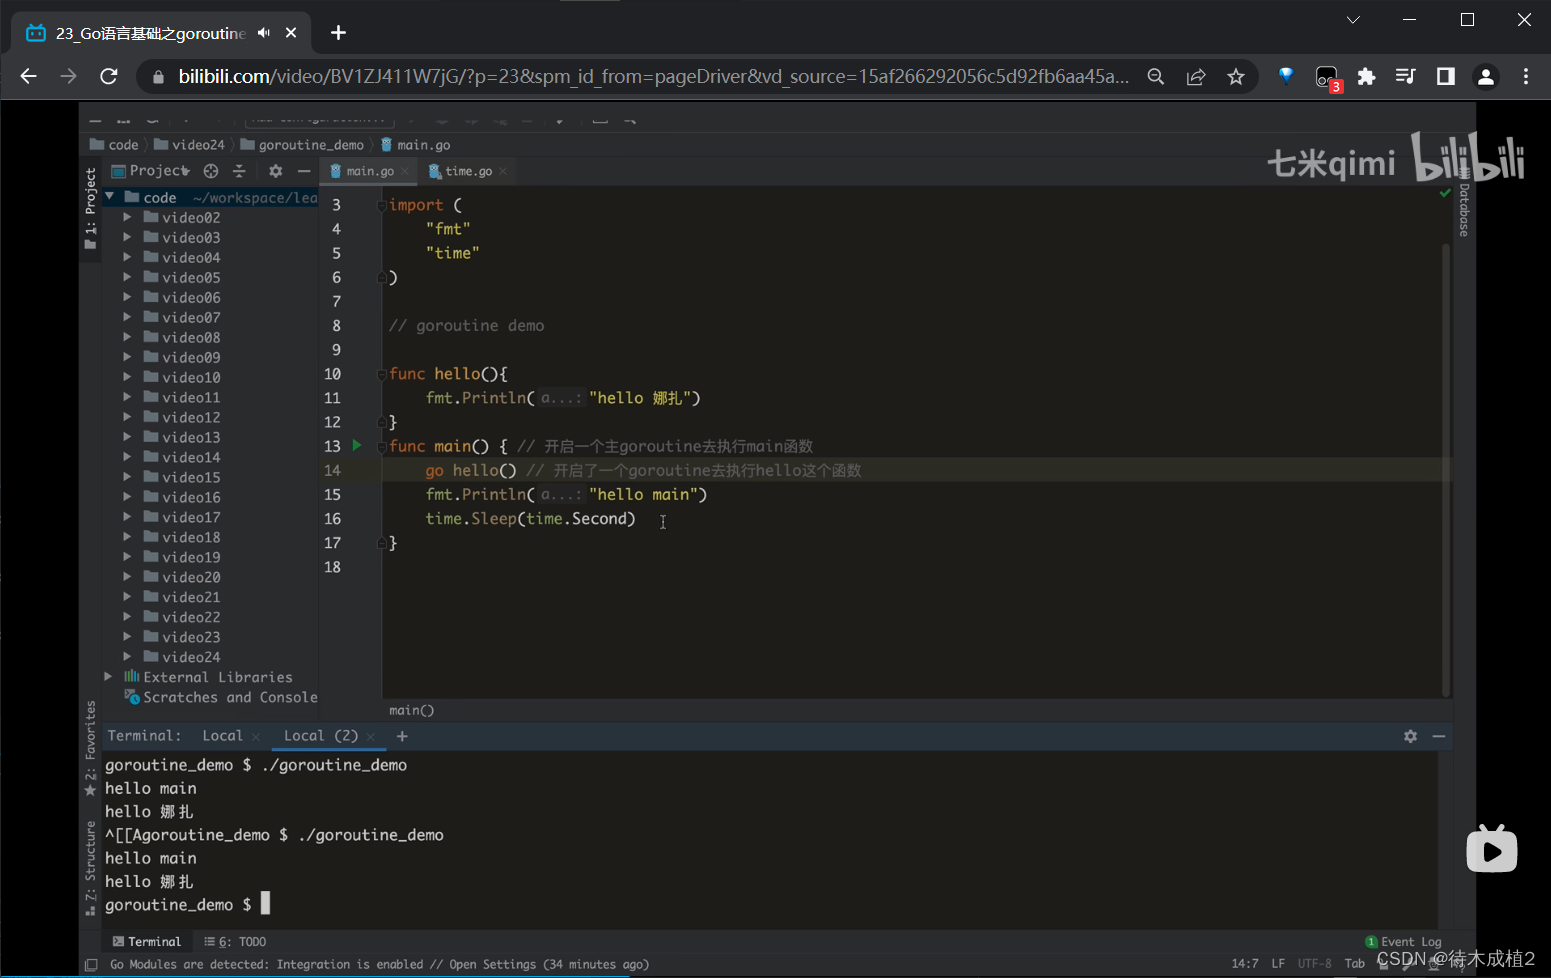Go back with the browser back arrow
The height and width of the screenshot is (978, 1551).
[28, 76]
